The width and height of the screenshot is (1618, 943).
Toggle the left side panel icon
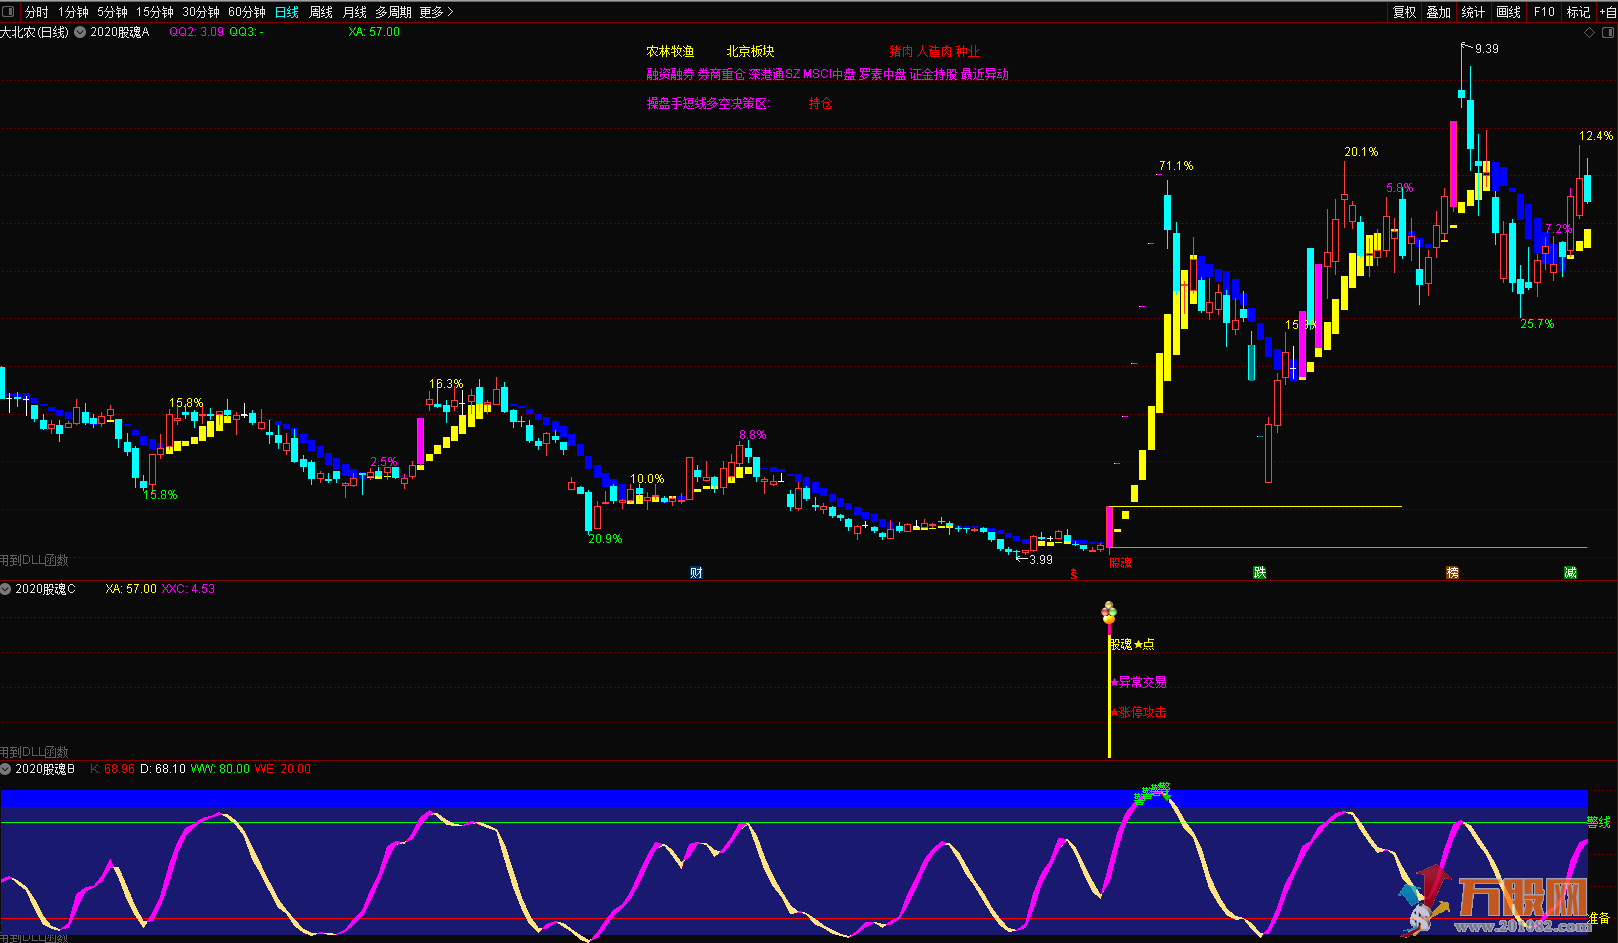click(x=9, y=11)
